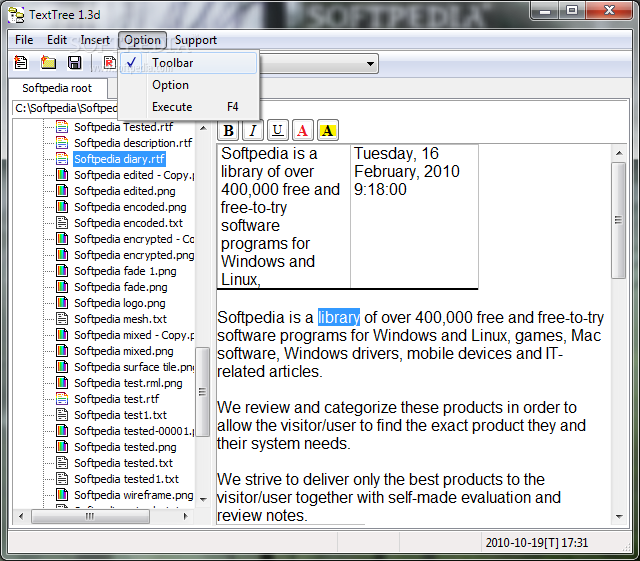Click icon of Softpedia fade.png

[x=62, y=287]
